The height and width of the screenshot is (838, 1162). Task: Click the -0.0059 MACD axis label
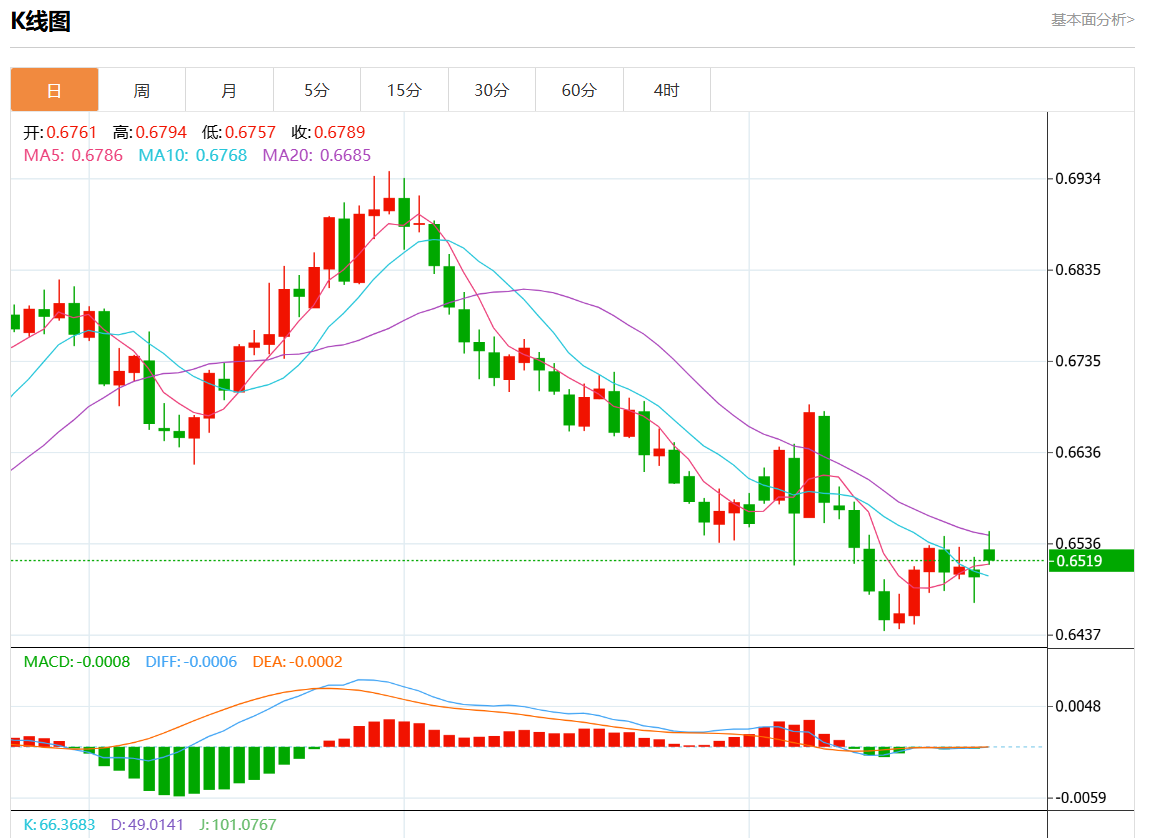click(1080, 798)
